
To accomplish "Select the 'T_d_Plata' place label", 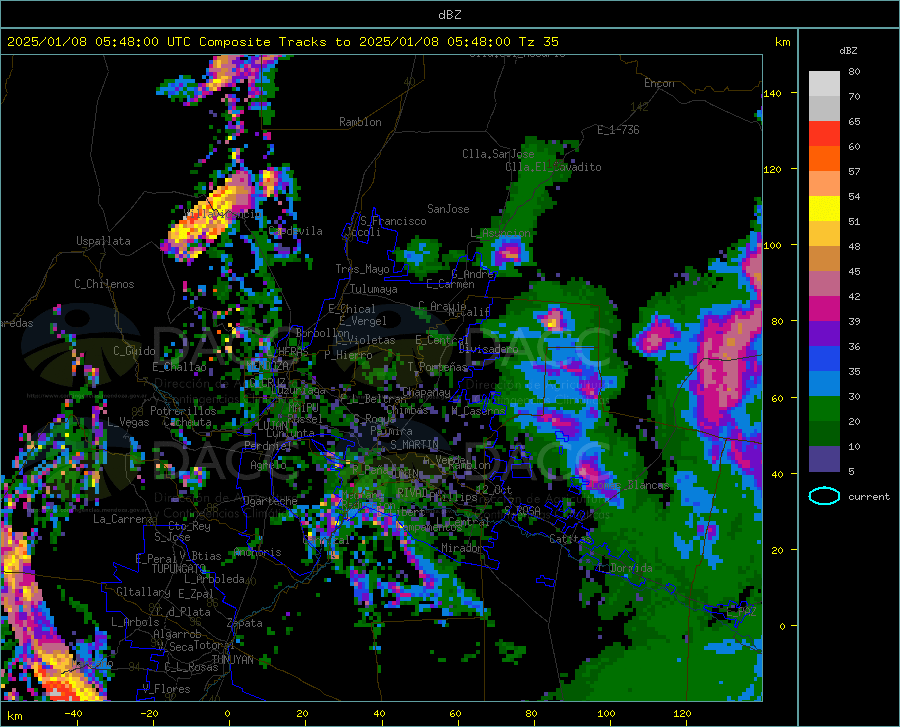I will (183, 612).
